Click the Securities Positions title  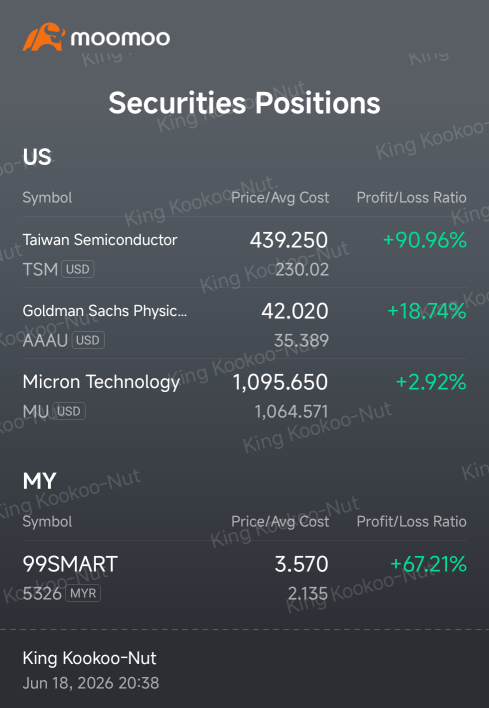pos(244,102)
